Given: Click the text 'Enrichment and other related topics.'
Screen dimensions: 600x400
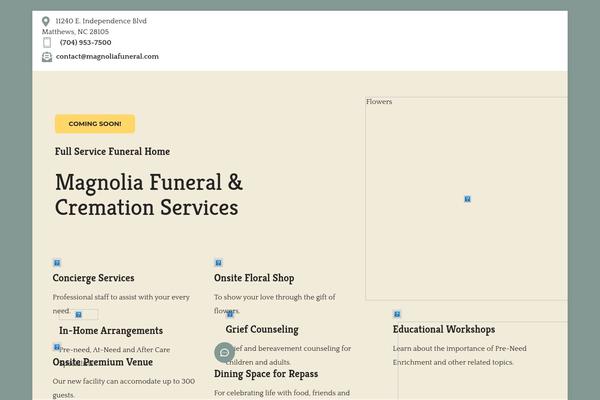Looking at the screenshot, I should tap(453, 362).
